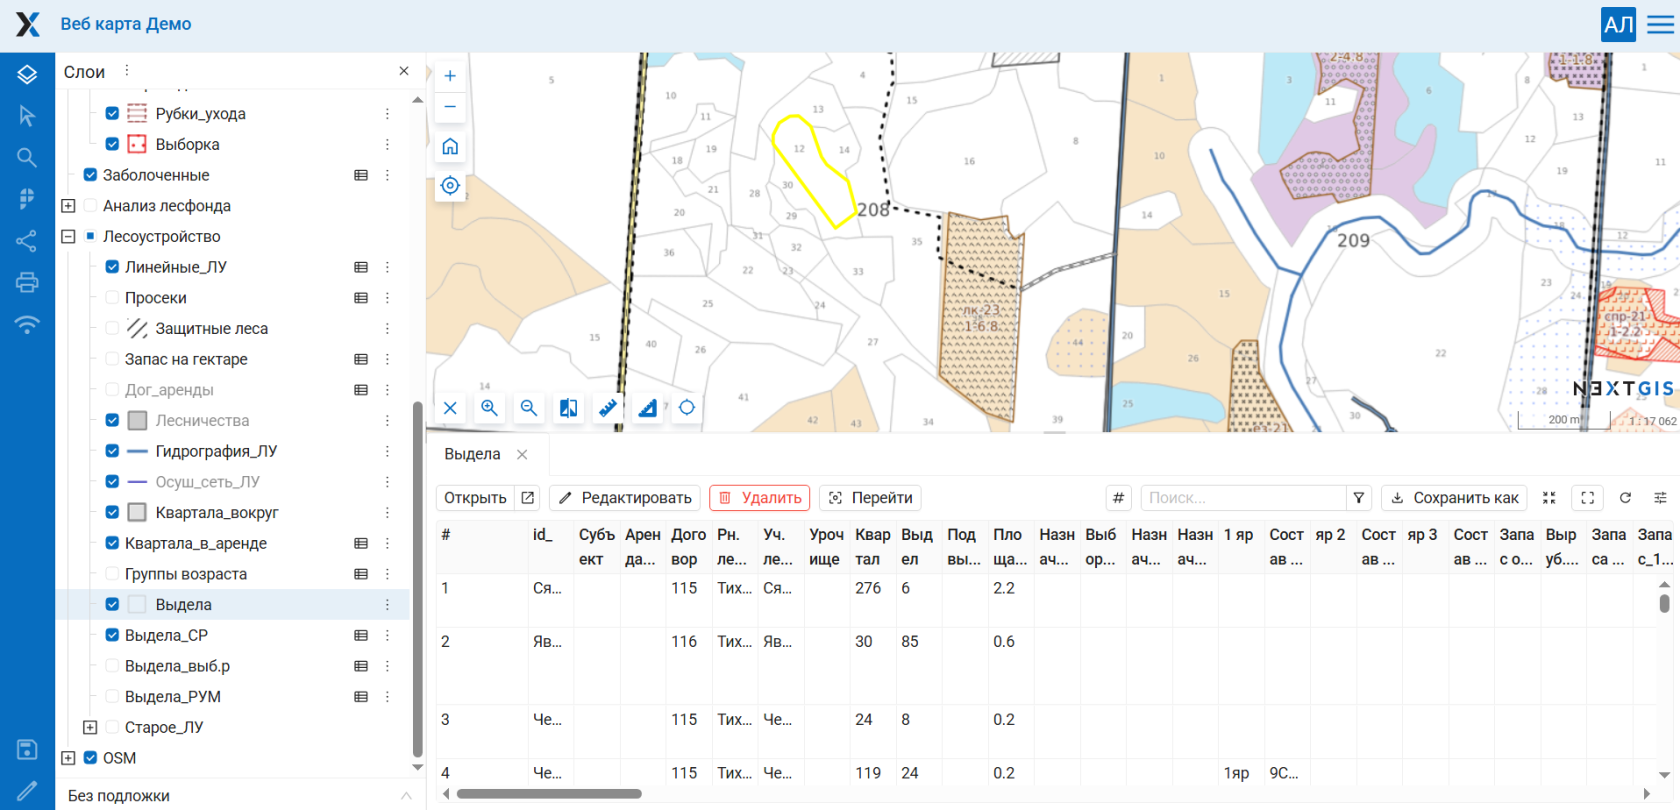Viewport: 1680px width, 810px height.
Task: Zoom in on the map with plus button
Action: click(x=450, y=76)
